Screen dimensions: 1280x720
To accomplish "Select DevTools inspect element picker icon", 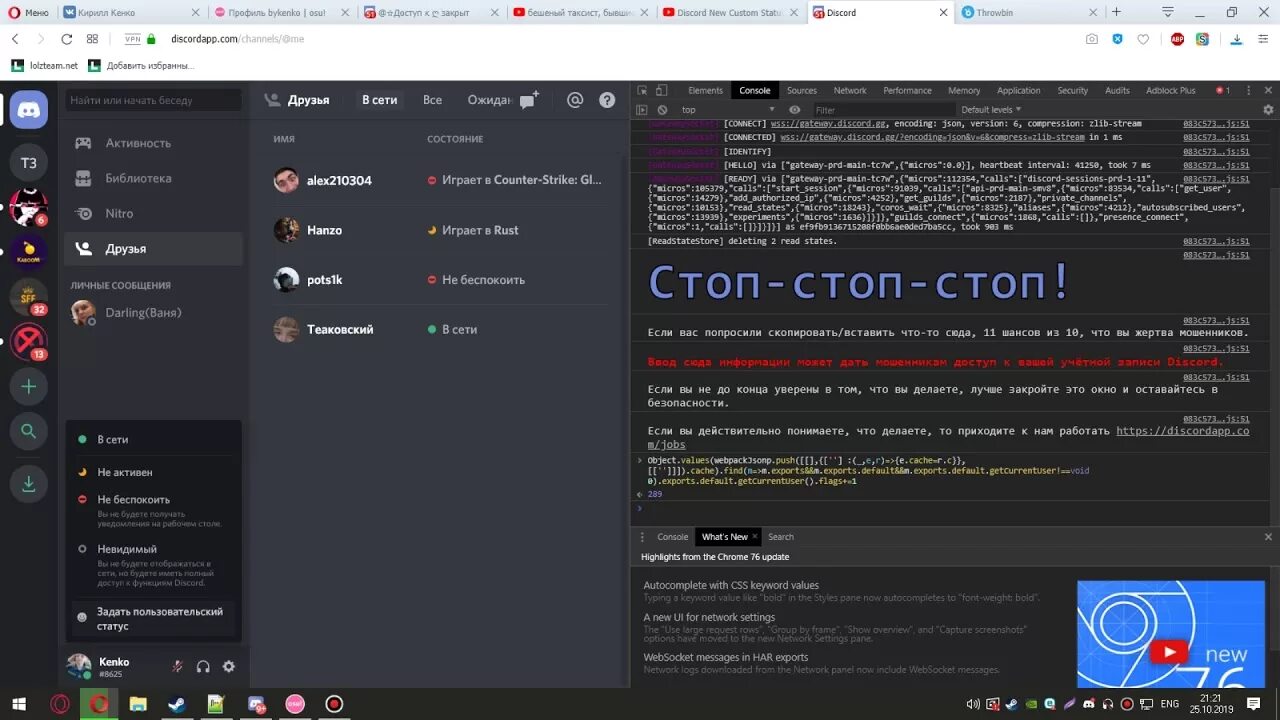I will point(642,90).
